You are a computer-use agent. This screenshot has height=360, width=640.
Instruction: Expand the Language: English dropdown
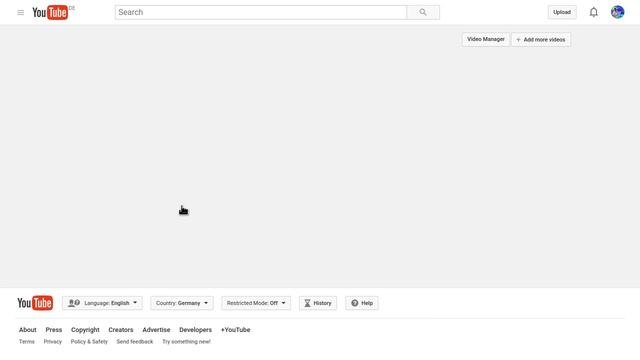[102, 303]
